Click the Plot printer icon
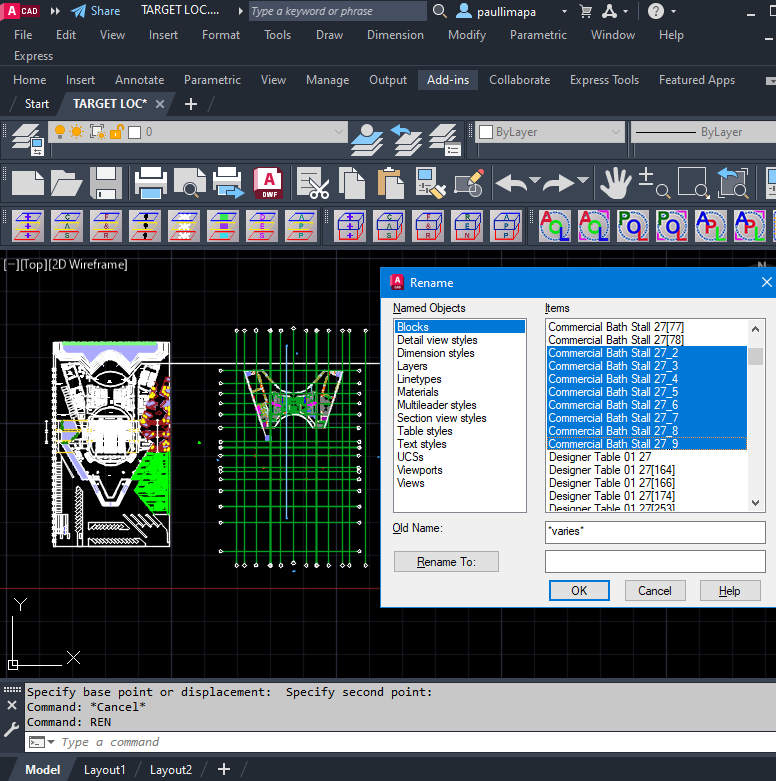Image resolution: width=776 pixels, height=781 pixels. pos(151,183)
